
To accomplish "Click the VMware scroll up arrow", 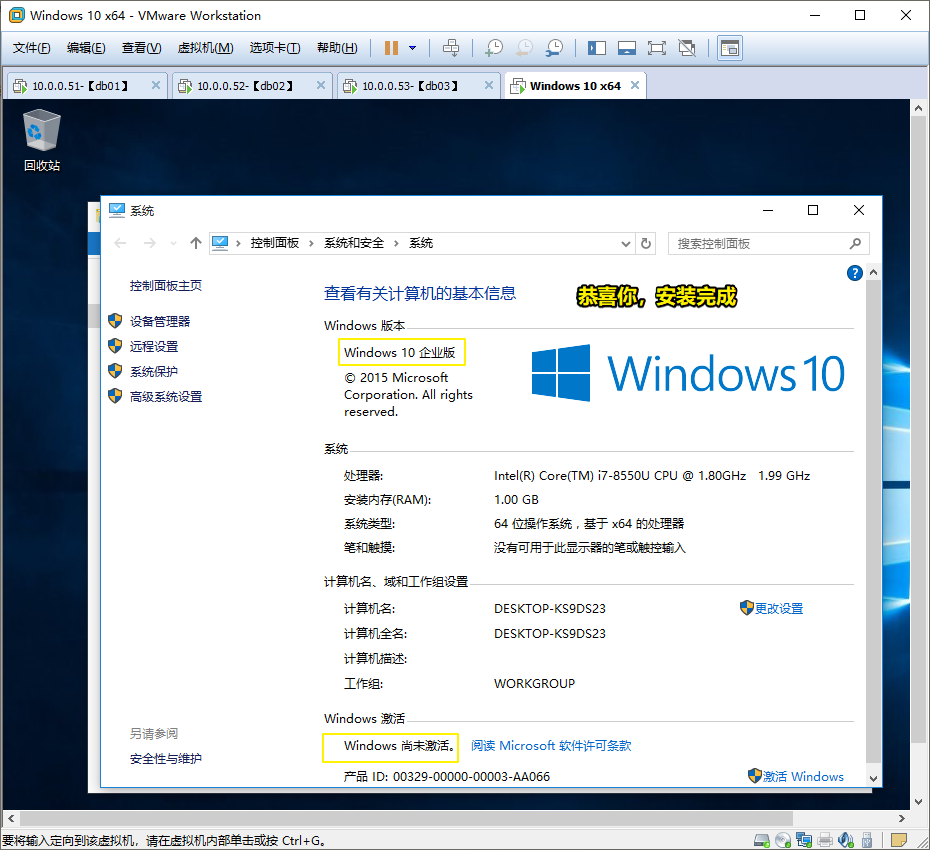I will pos(918,108).
